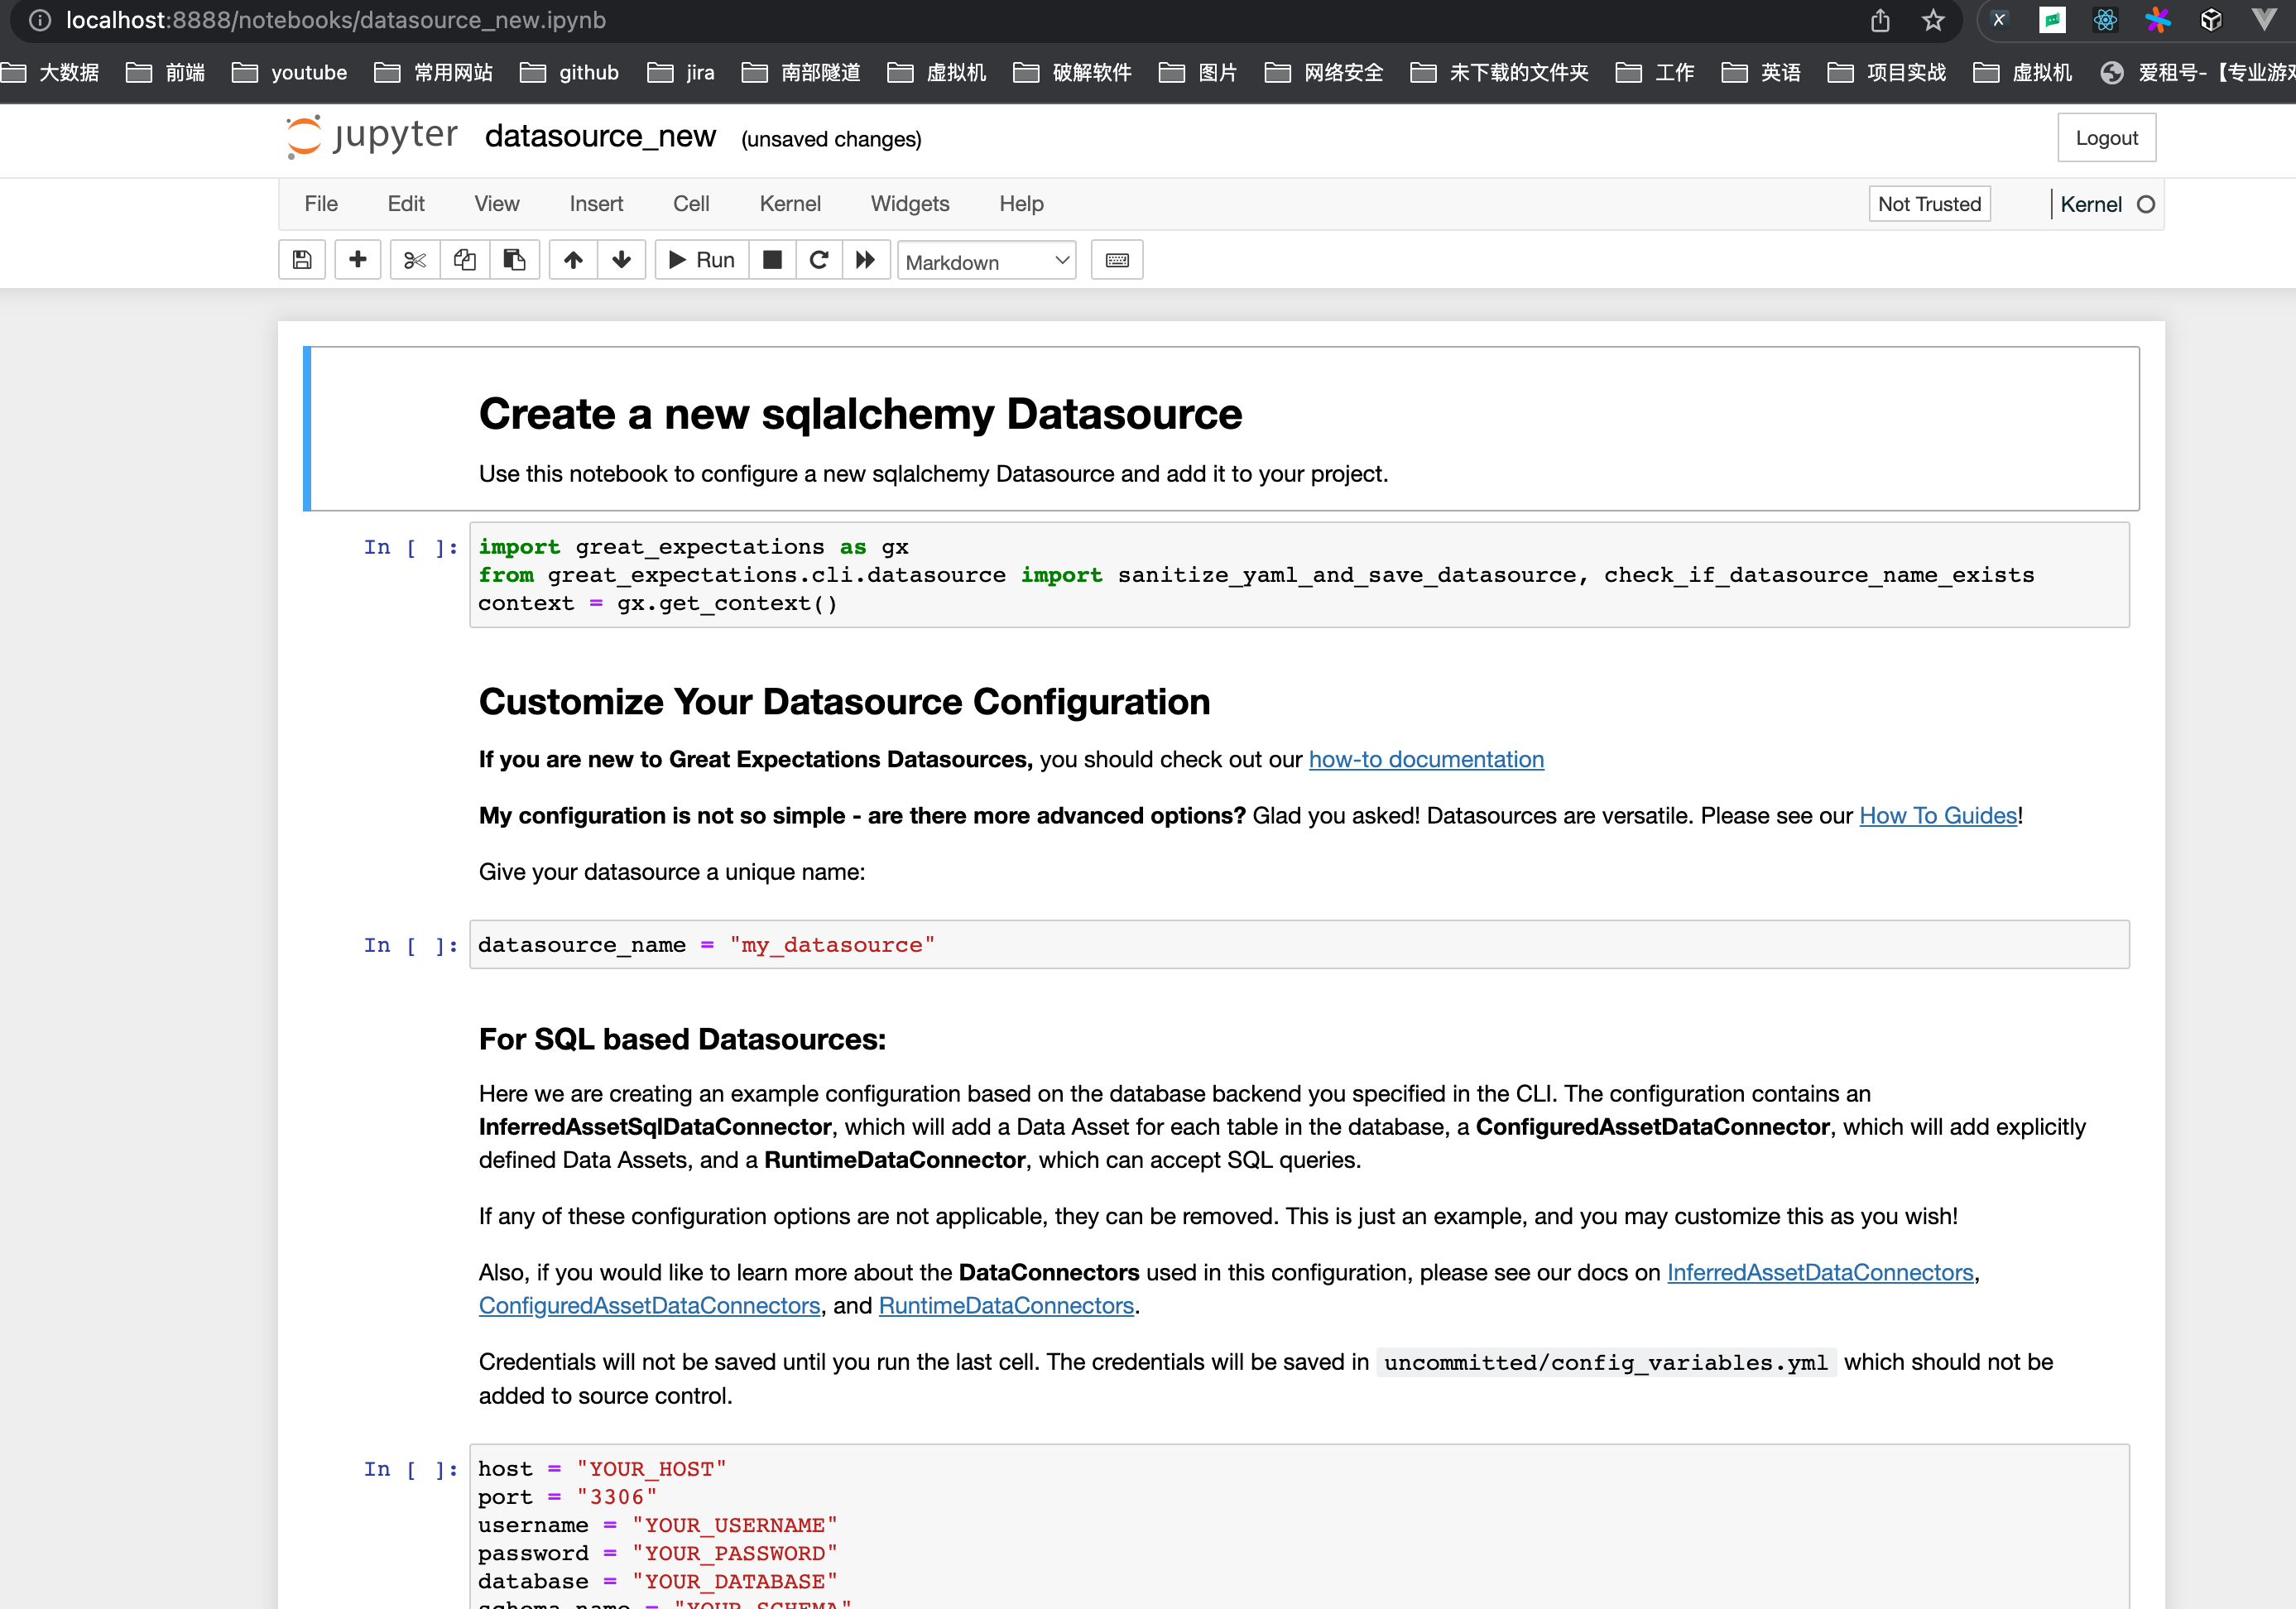Interrupt the kernel stop icon

tap(772, 260)
